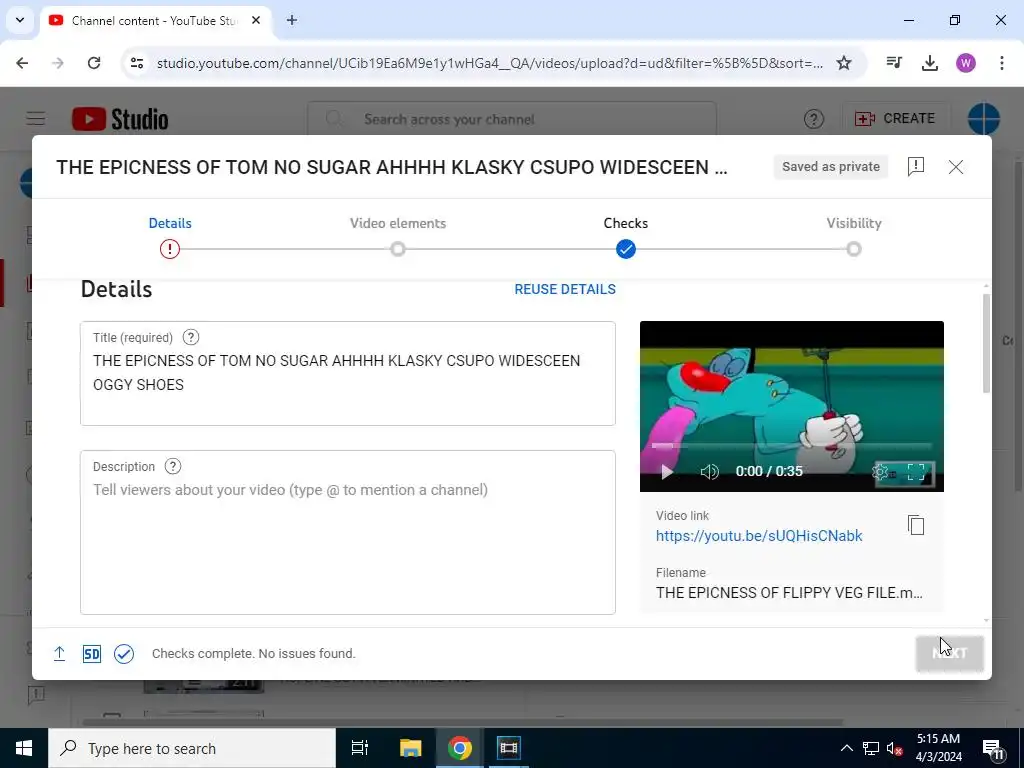Click the SD processing status icon
The width and height of the screenshot is (1024, 768).
tap(91, 654)
